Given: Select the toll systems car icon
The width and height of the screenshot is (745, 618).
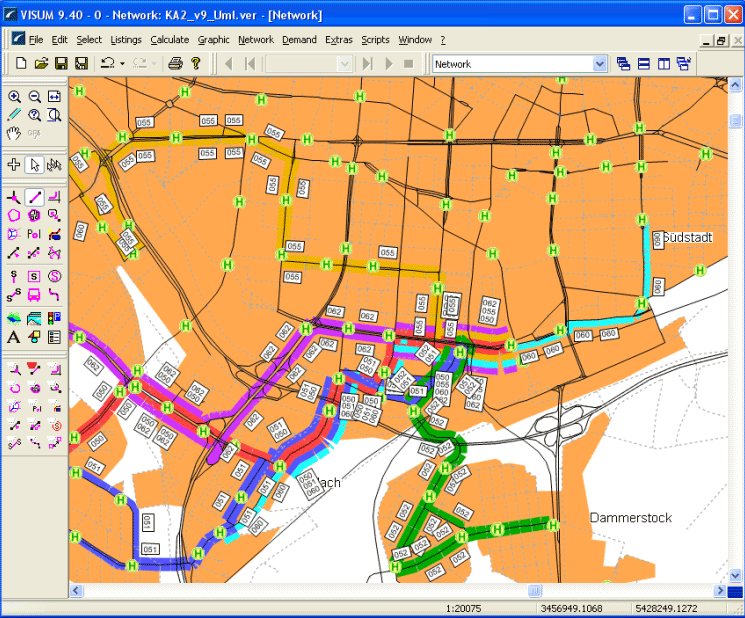Looking at the screenshot, I should pyautogui.click(x=54, y=234).
